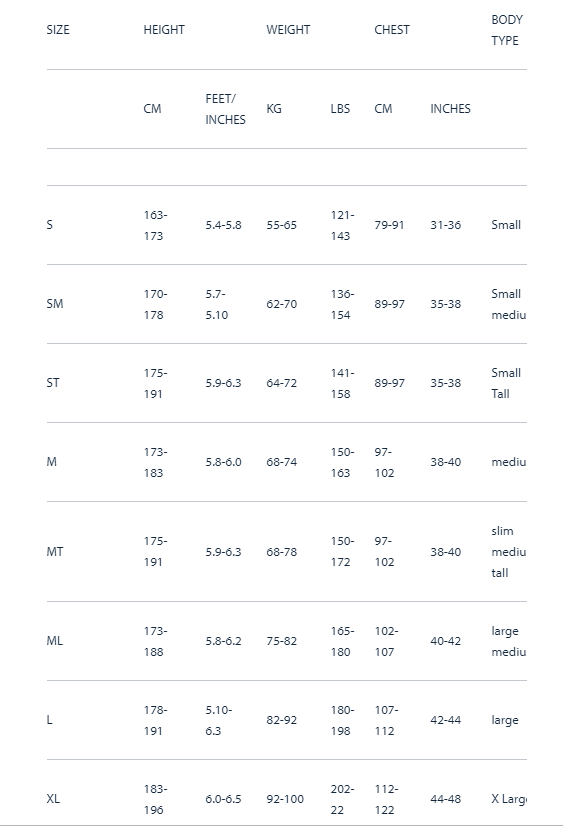Image resolution: width=563 pixels, height=827 pixels.
Task: Select size S row label
Action: pos(50,225)
